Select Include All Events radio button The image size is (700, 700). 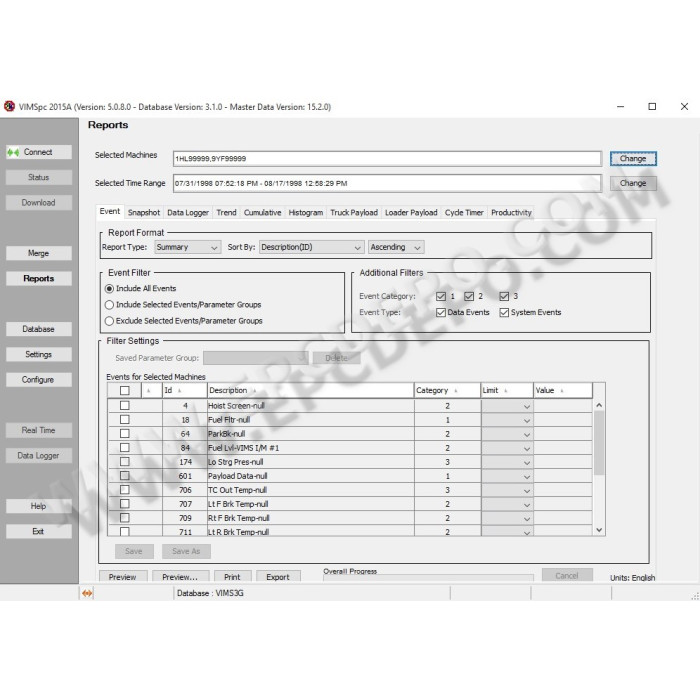[109, 289]
